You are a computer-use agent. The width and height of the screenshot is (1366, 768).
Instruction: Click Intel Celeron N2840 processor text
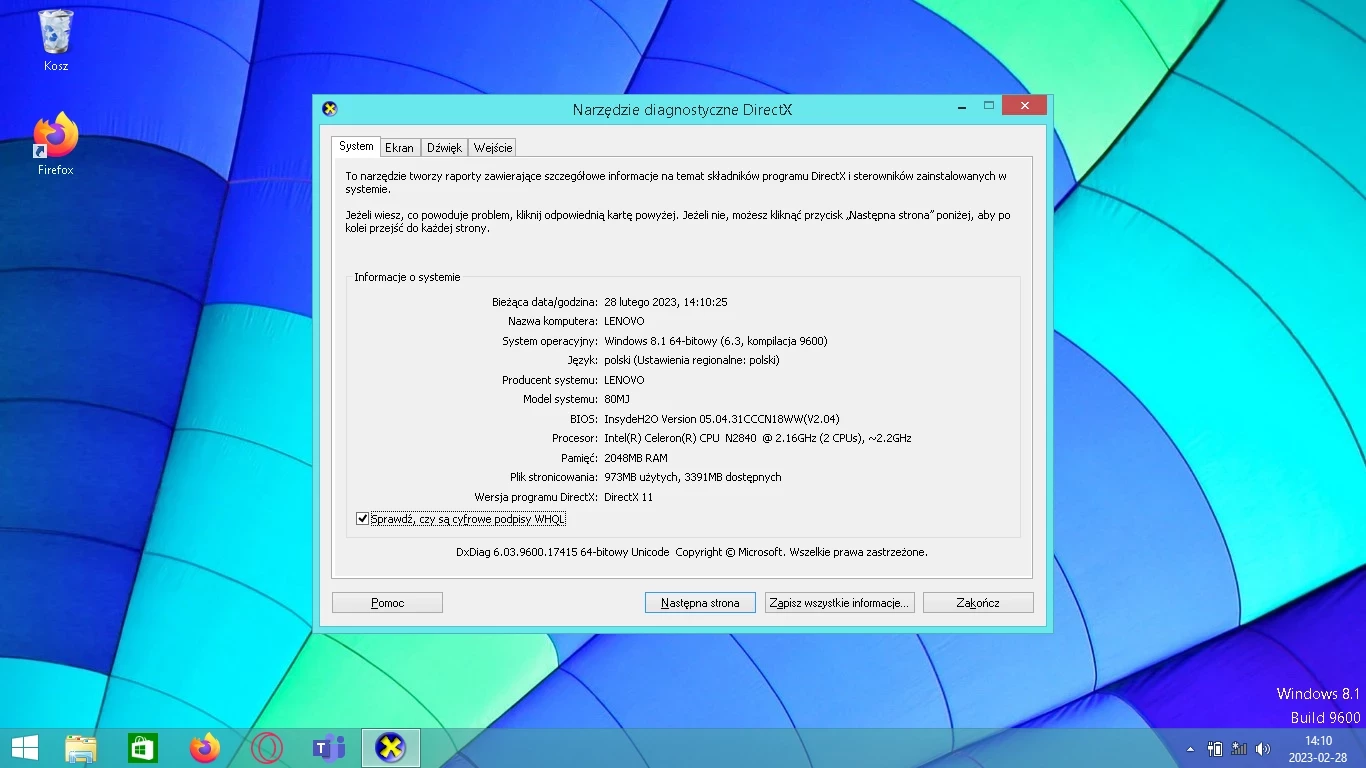758,438
